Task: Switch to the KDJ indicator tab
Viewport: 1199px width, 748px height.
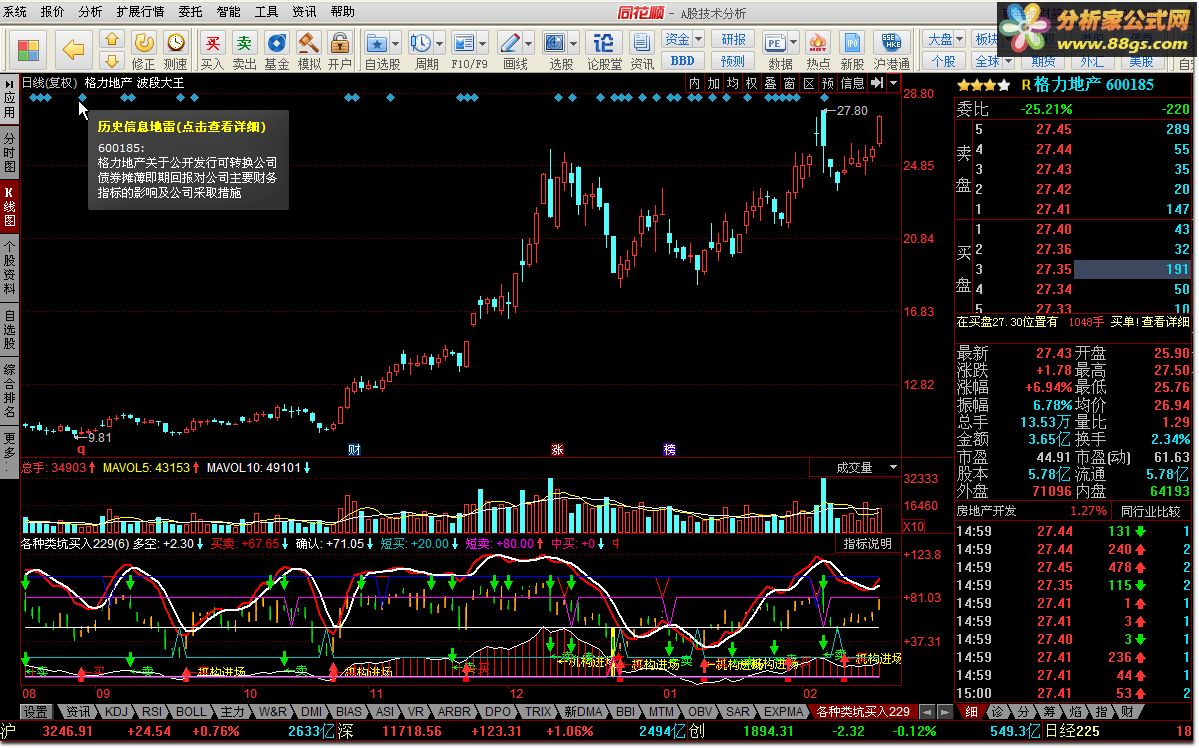Action: point(116,712)
